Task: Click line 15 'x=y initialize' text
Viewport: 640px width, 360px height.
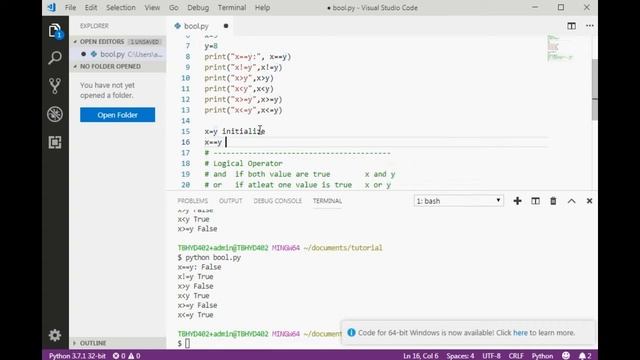Action: point(235,131)
